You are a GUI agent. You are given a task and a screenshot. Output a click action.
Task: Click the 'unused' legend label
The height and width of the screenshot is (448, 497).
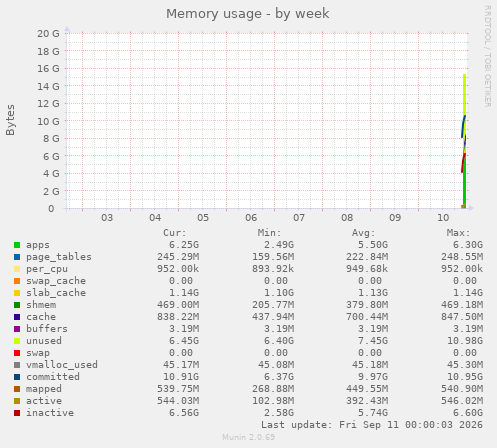click(x=44, y=341)
